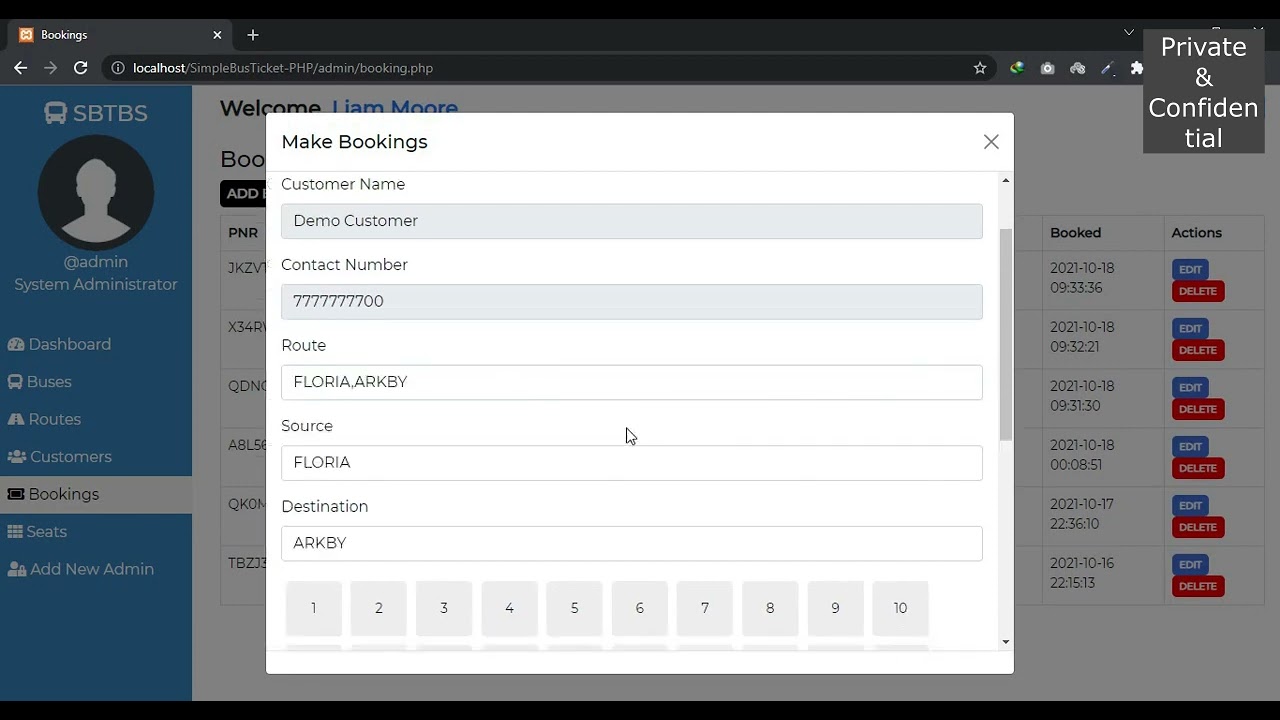Viewport: 1280px width, 720px height.
Task: Delete booking made 2021-10-18 00:08:51
Action: coord(1198,468)
